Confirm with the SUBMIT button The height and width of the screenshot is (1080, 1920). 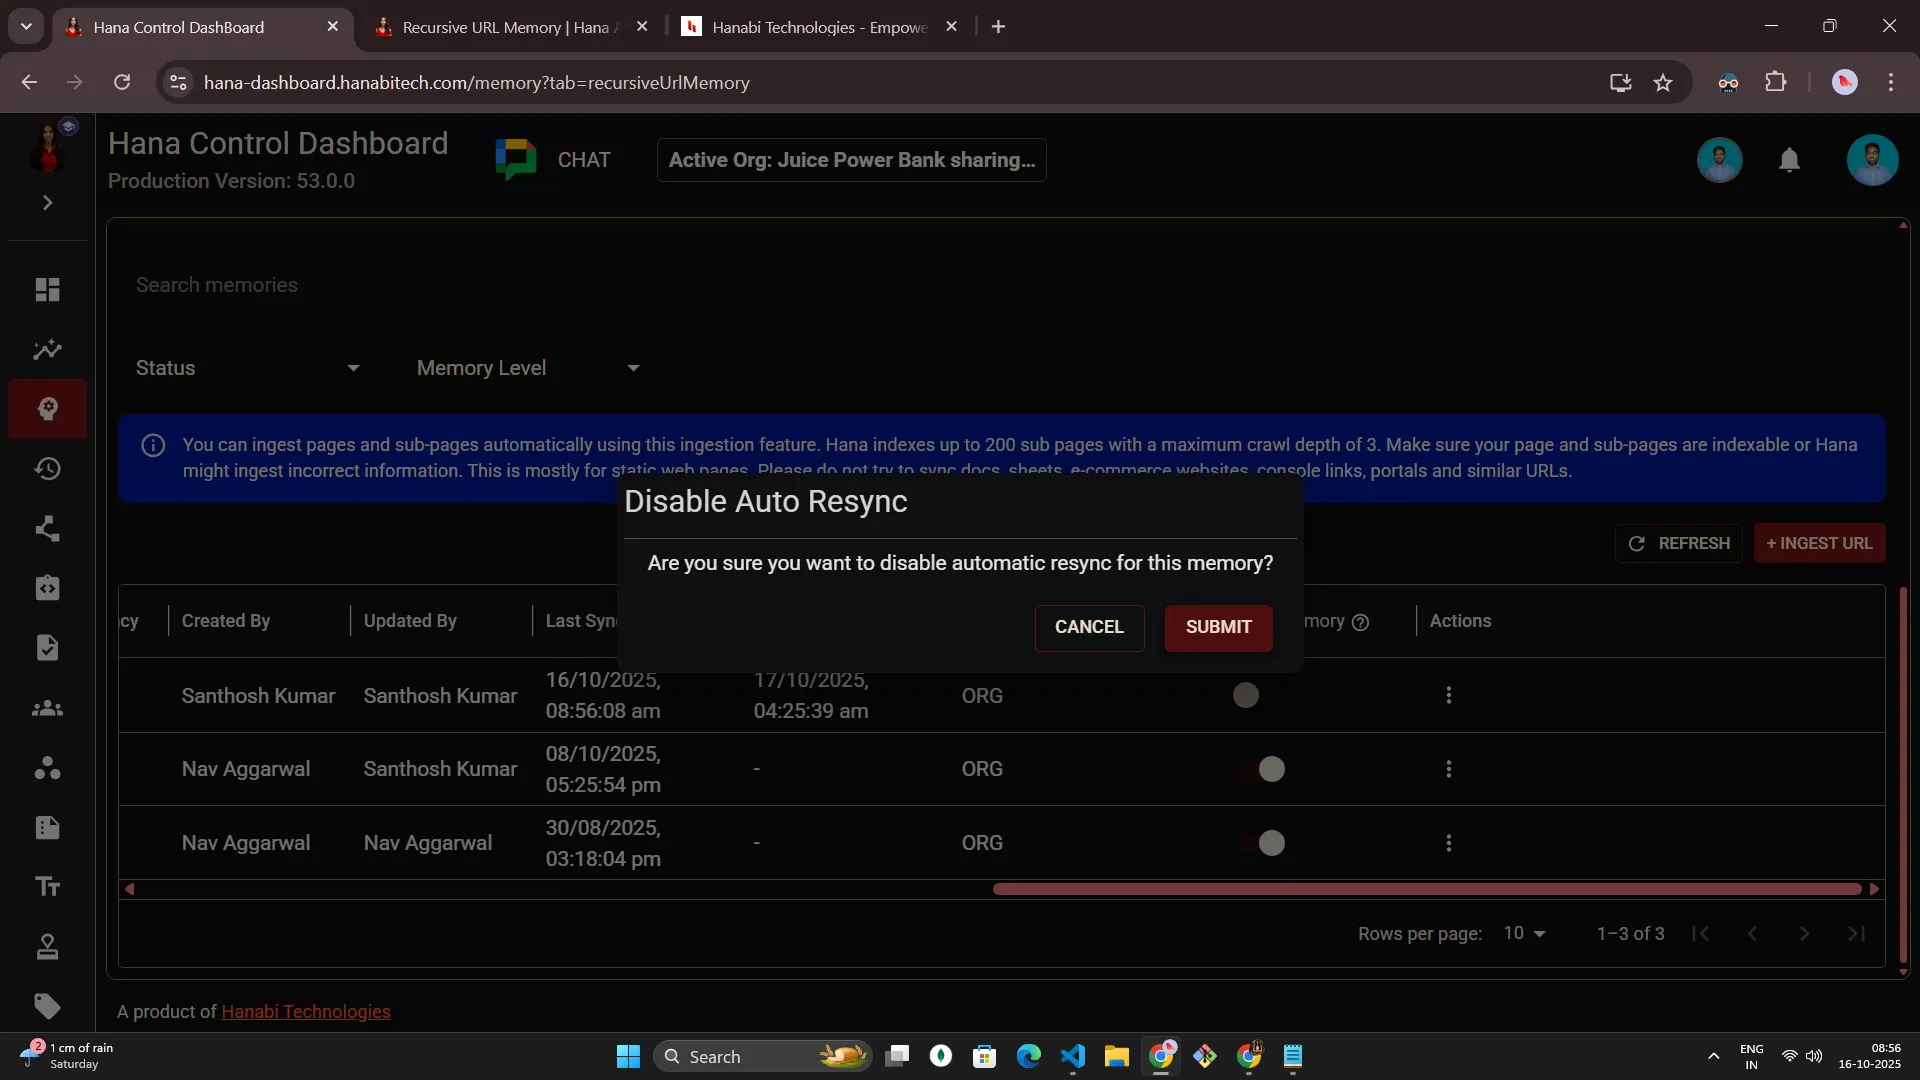(1218, 627)
